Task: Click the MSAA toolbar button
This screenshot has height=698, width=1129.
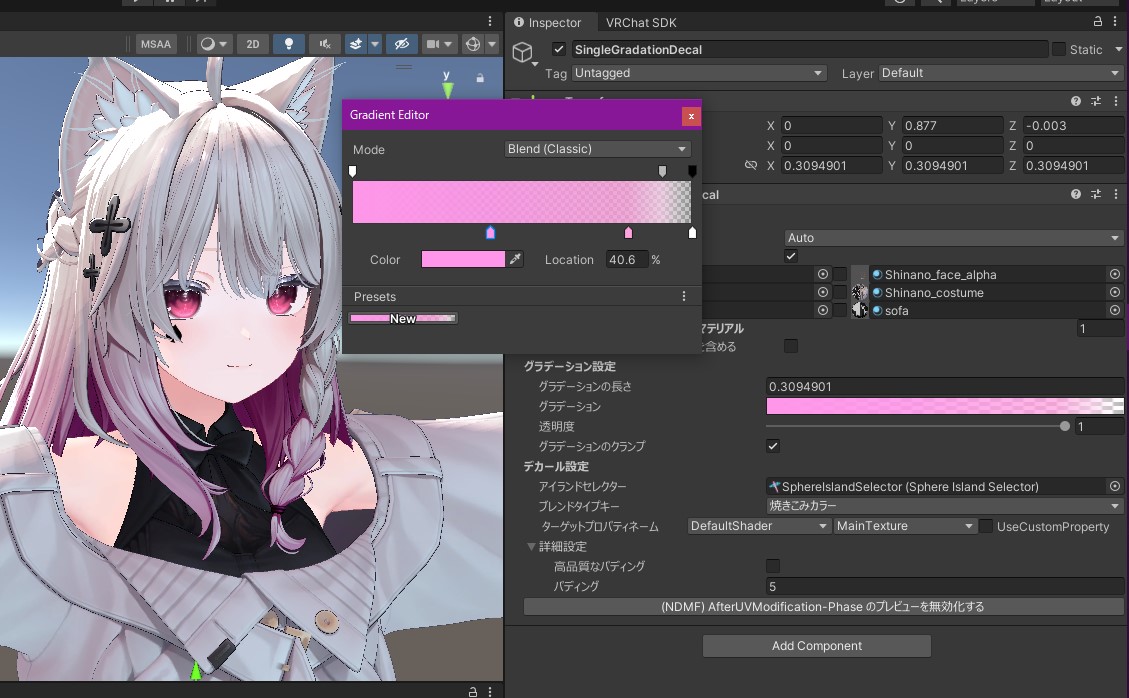Action: pyautogui.click(x=156, y=44)
